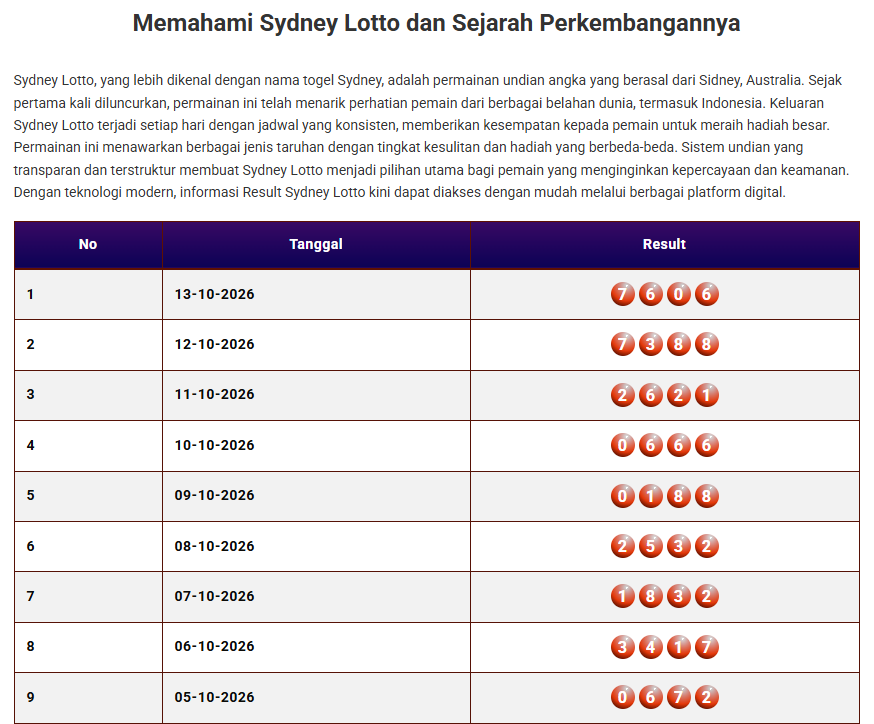Click ball 1 in 11-10-2026 result
Screen dimensions: 874x724
tap(706, 395)
